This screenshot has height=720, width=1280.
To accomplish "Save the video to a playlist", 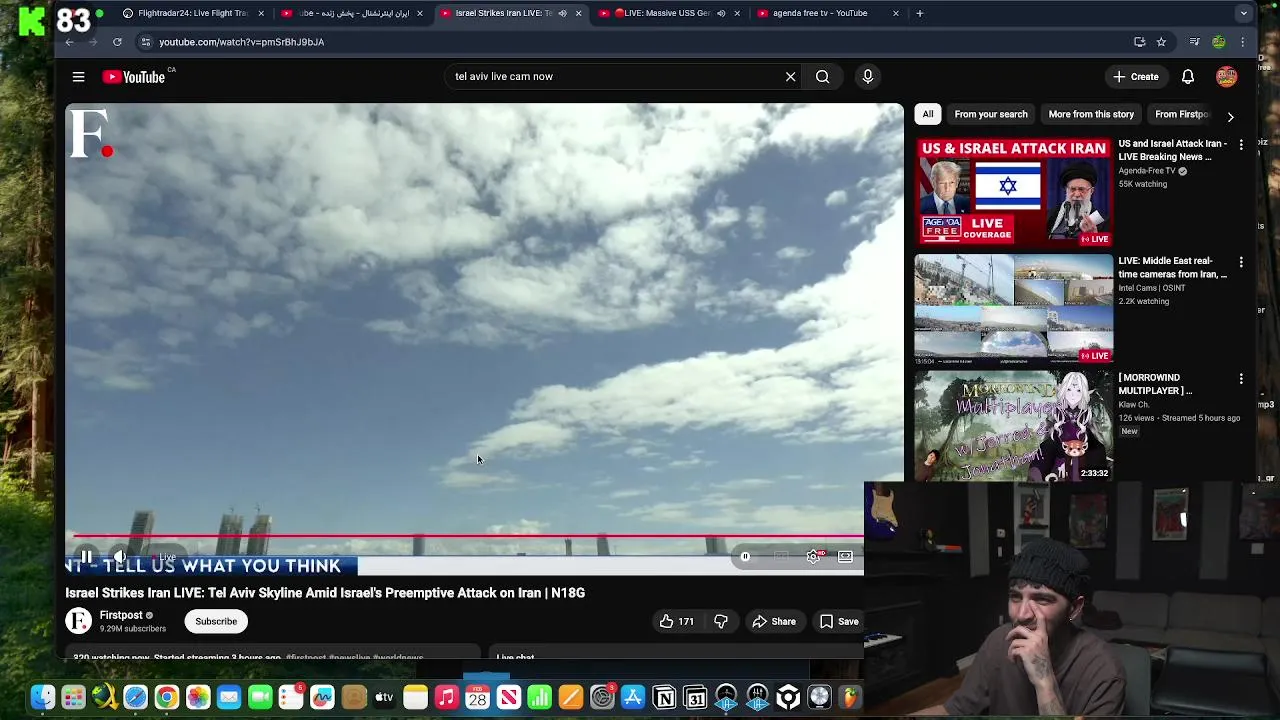I will [839, 622].
